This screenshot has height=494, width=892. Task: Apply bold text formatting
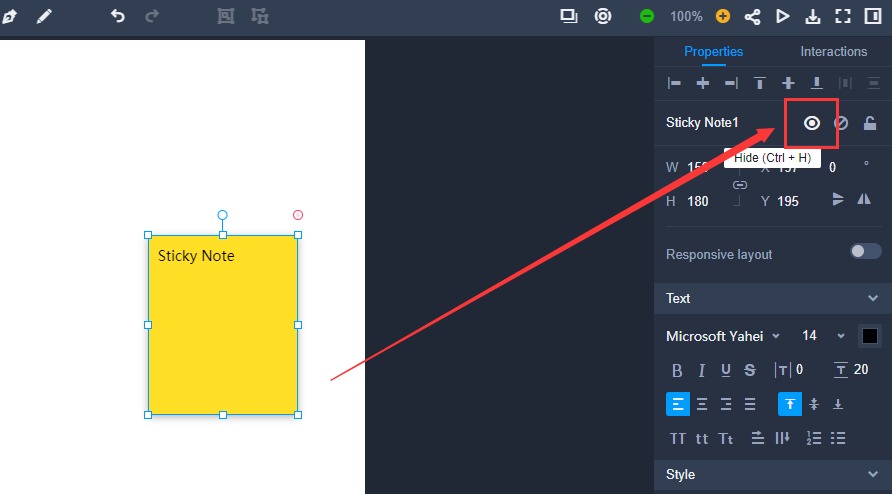(677, 370)
